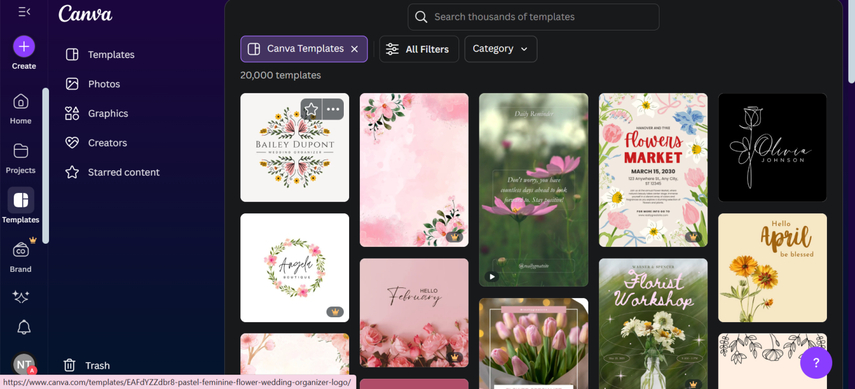Screen dimensions: 855x389
Task: Expand the Category dropdown
Action: tap(501, 49)
